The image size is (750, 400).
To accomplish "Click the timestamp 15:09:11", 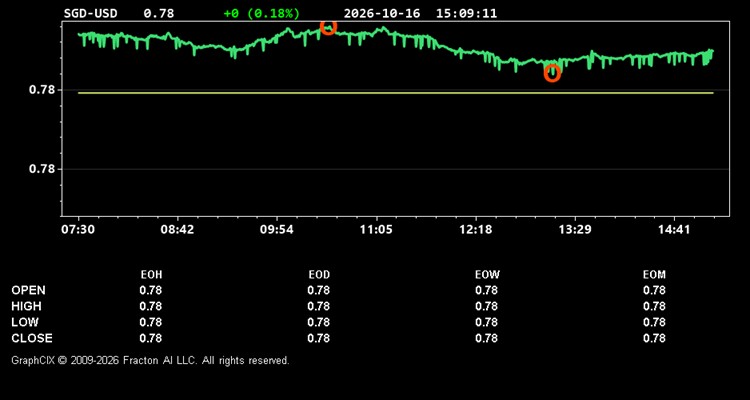I will [466, 13].
